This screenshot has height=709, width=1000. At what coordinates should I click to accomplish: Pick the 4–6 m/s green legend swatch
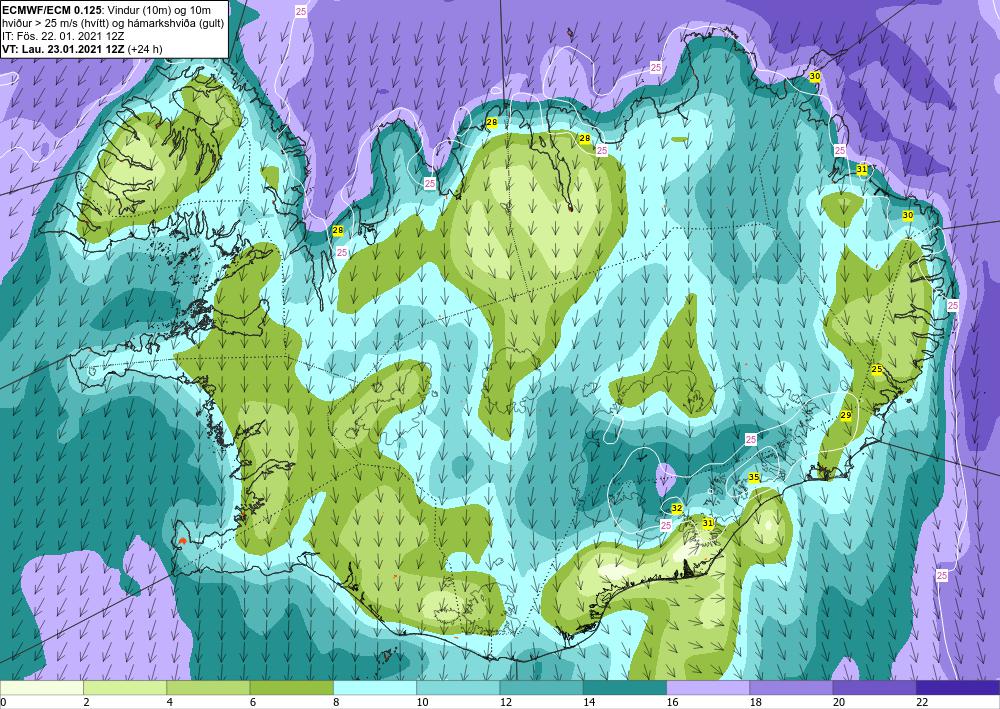(x=208, y=688)
